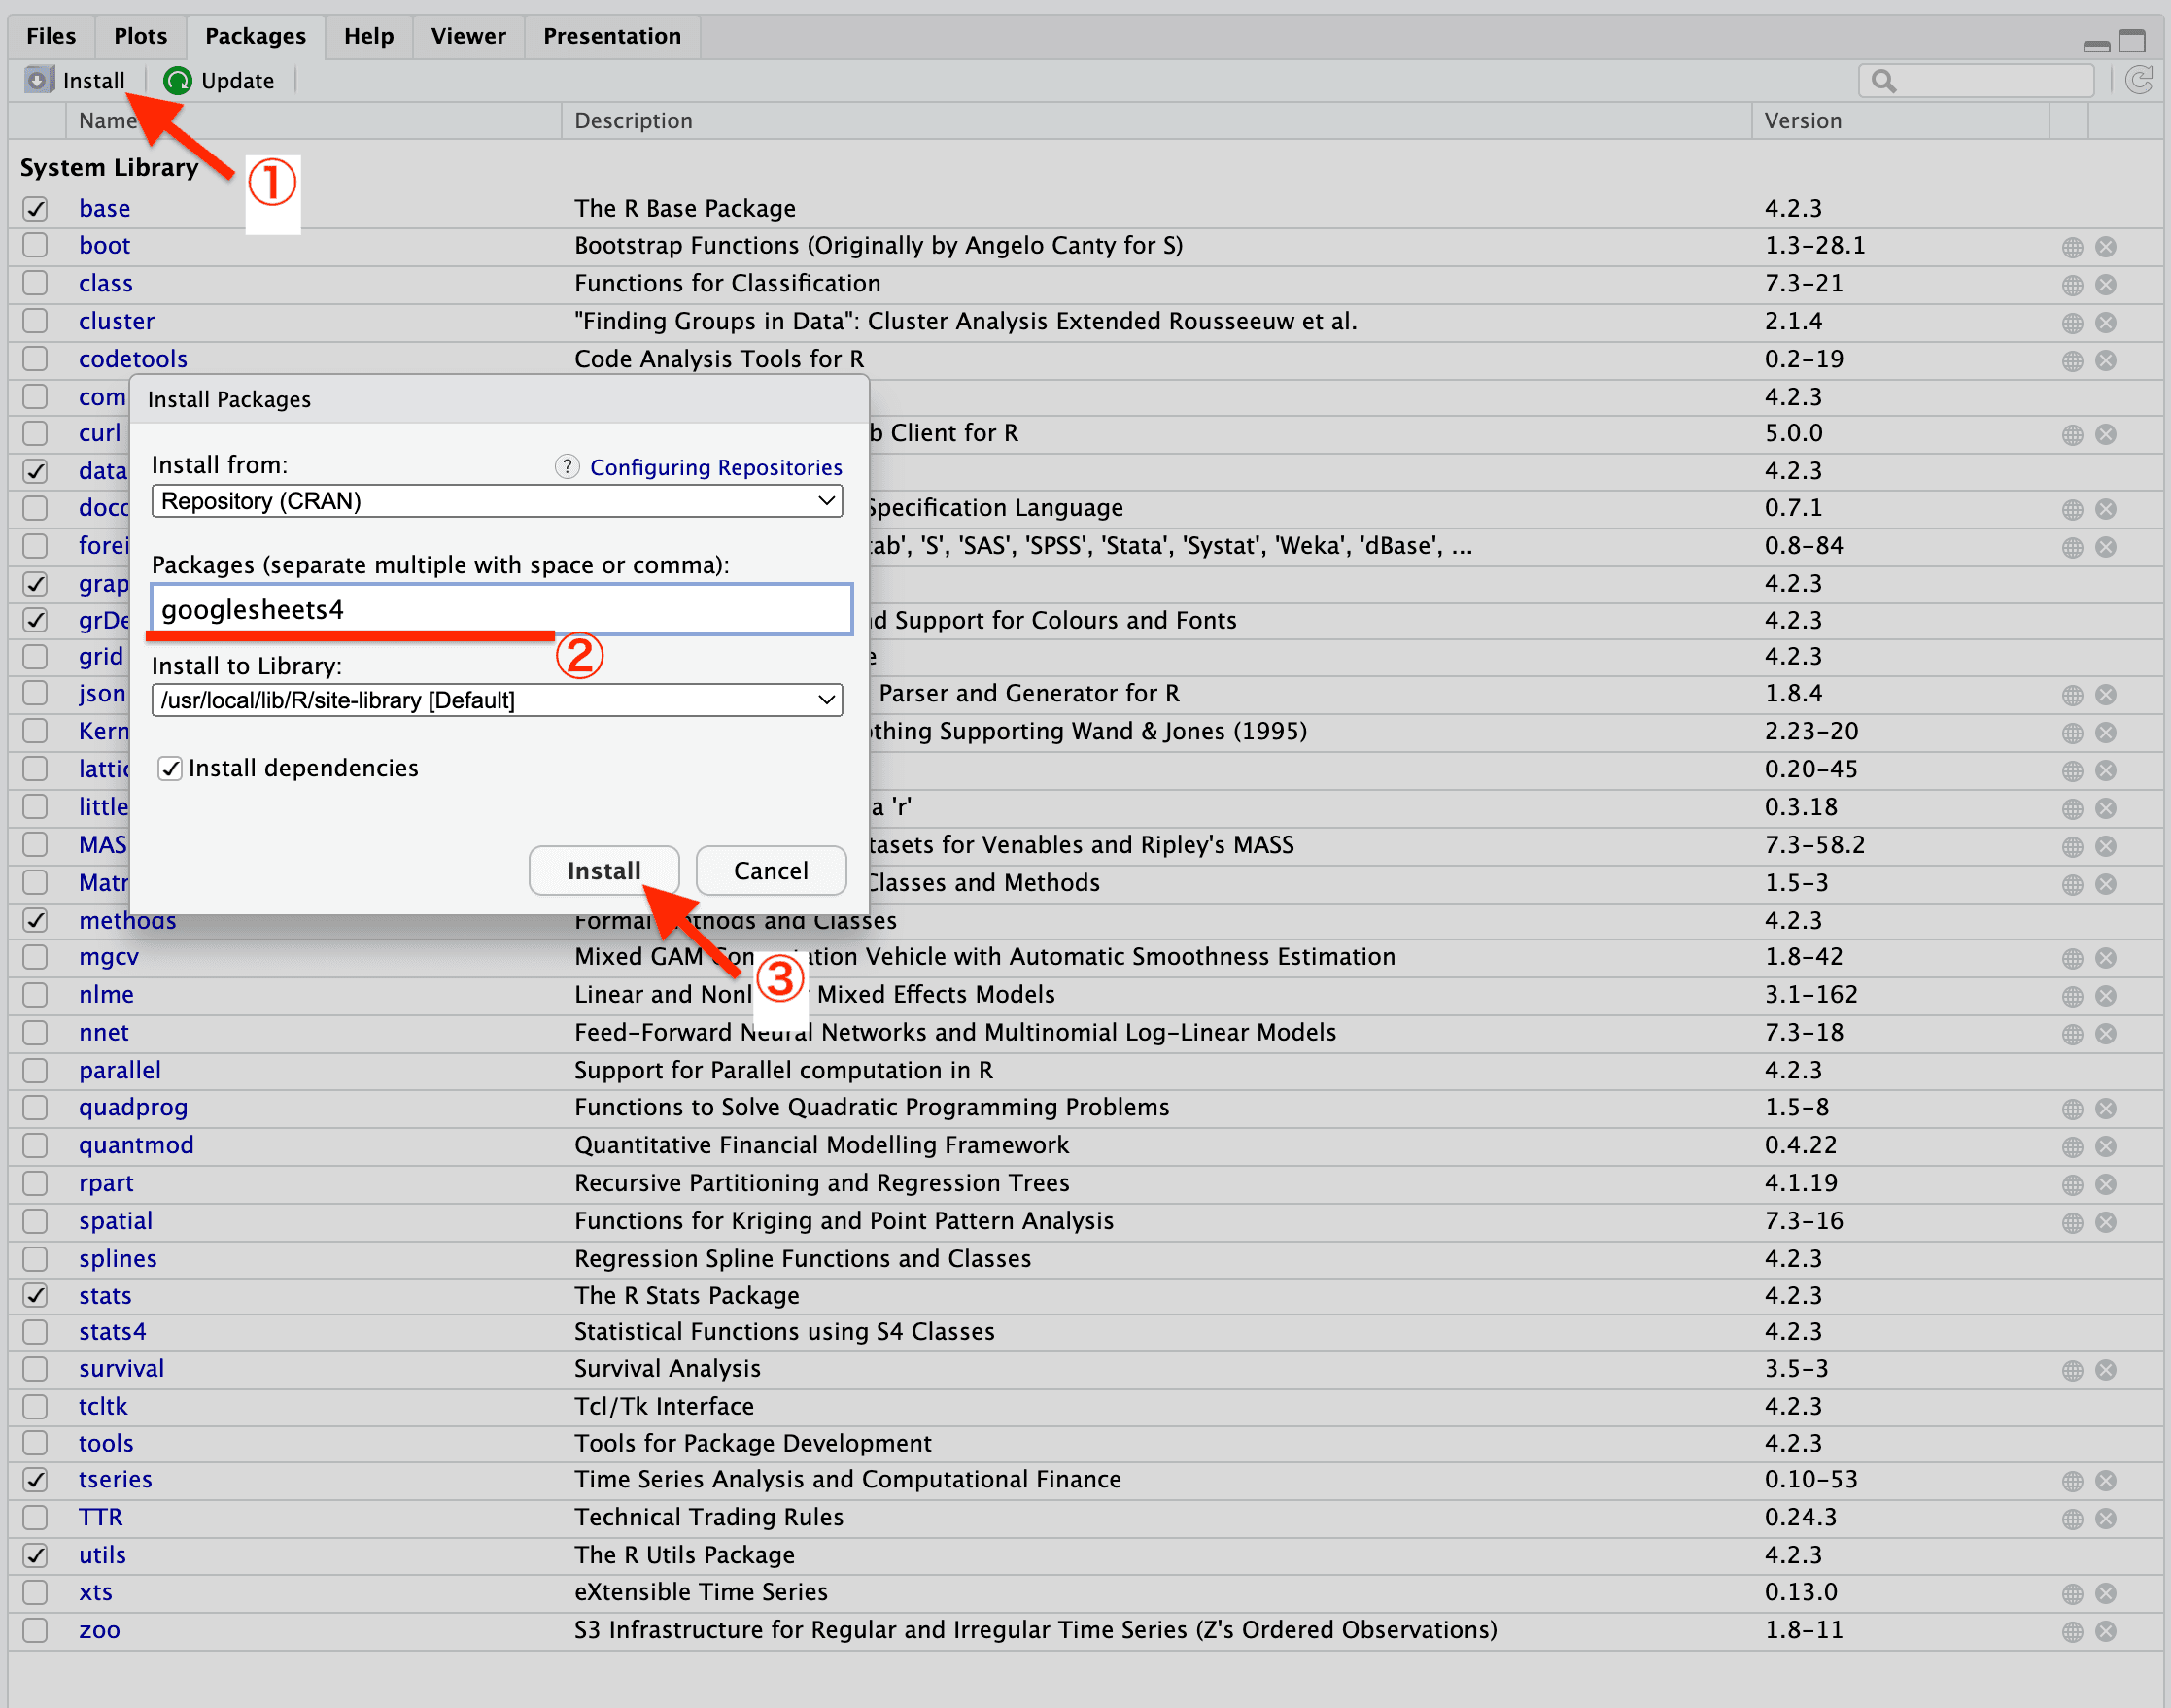Open the Configuring Repositories link
Screen dimensions: 2171x1708
coord(715,467)
